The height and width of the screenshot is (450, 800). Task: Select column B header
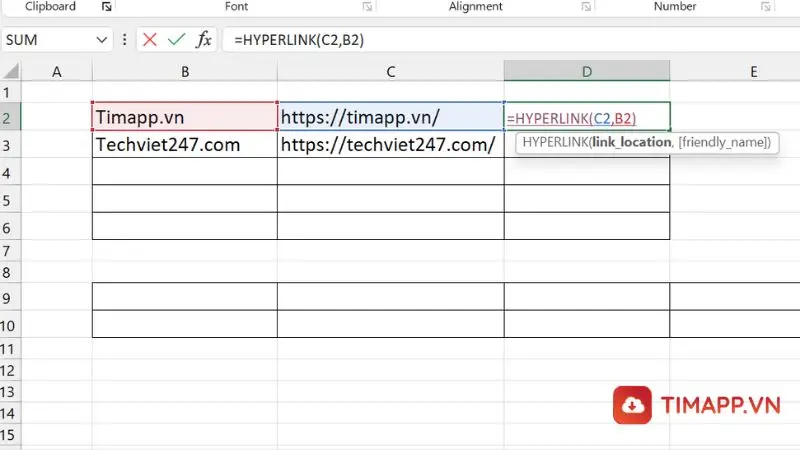(185, 71)
